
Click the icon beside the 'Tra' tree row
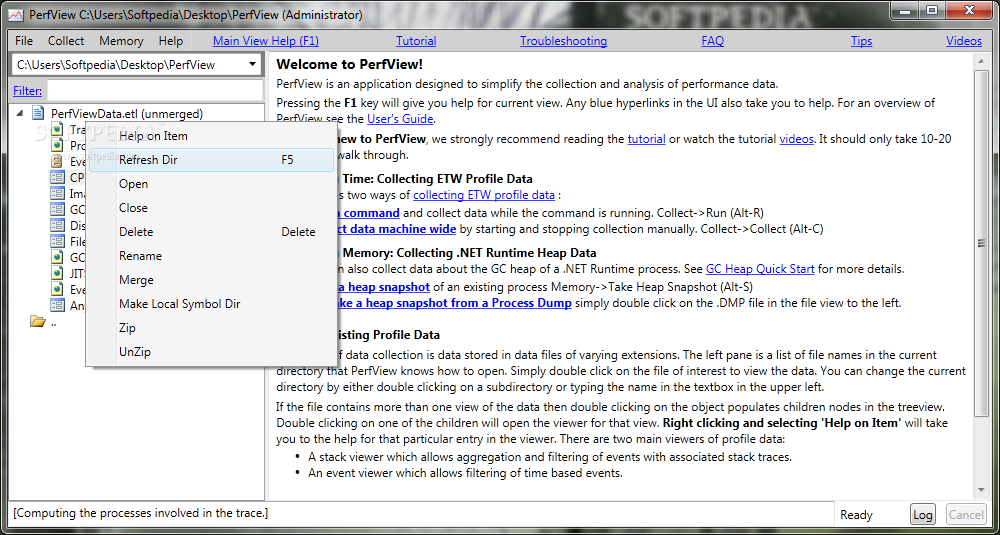(x=58, y=129)
